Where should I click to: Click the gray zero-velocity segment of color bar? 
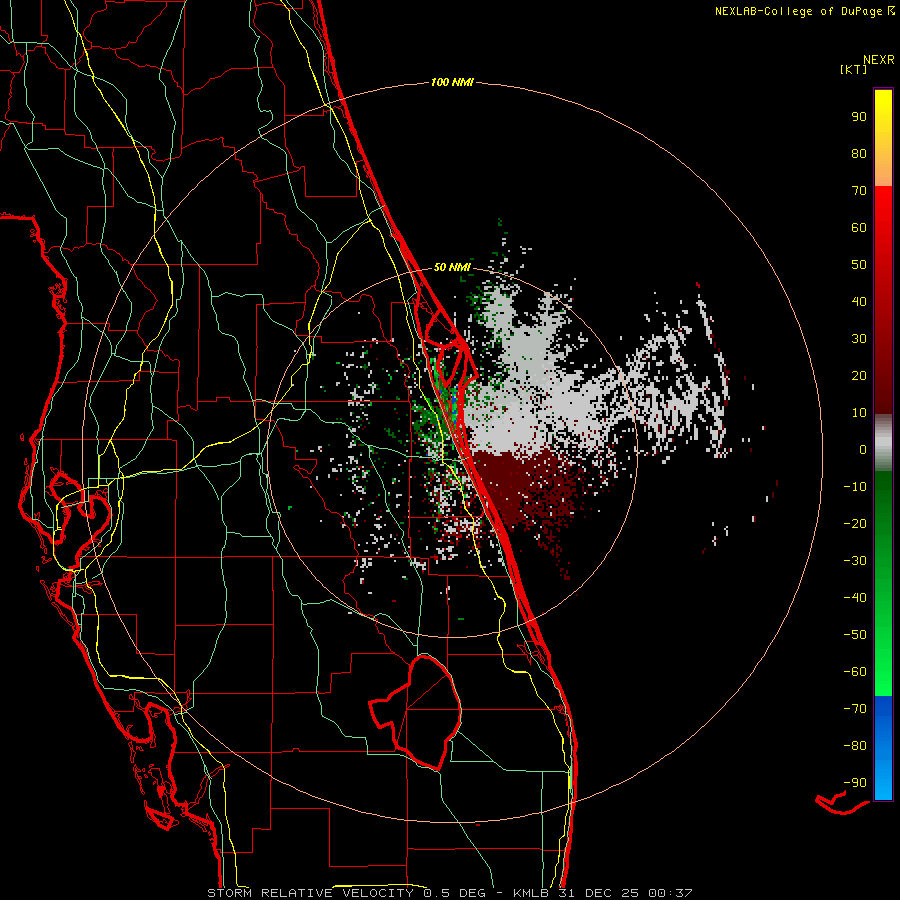(883, 443)
